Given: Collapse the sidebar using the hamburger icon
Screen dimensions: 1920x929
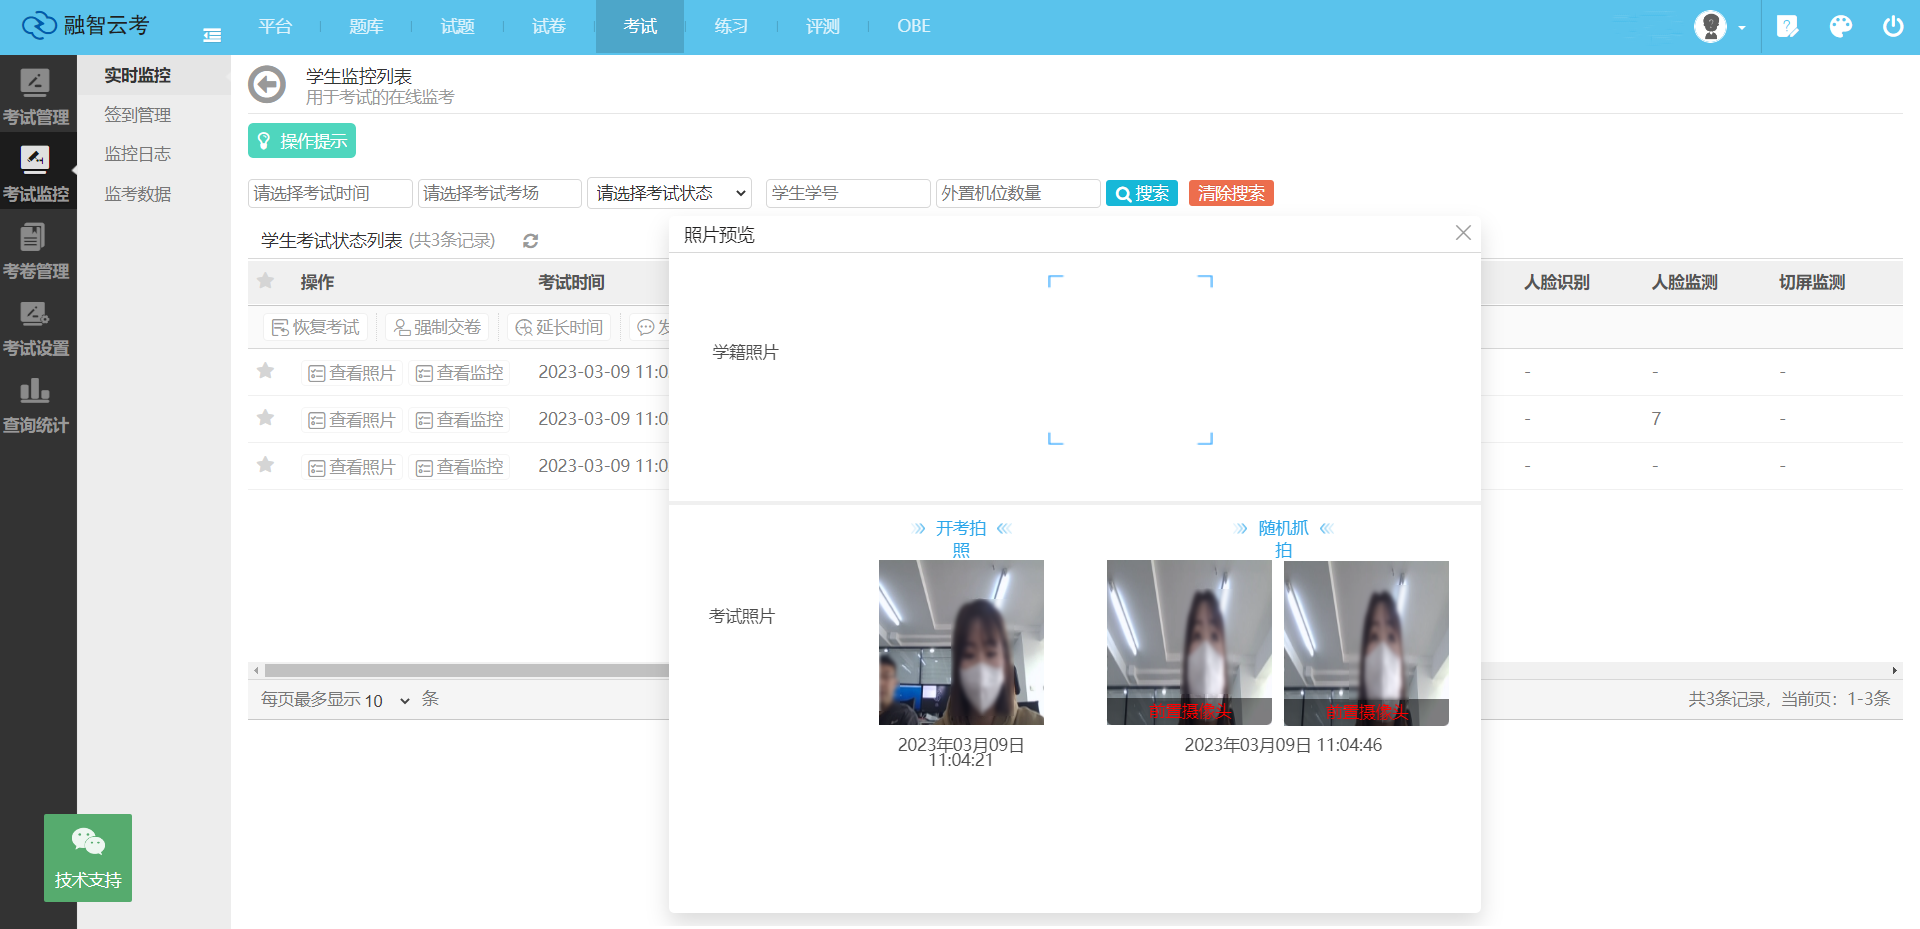Looking at the screenshot, I should [211, 33].
